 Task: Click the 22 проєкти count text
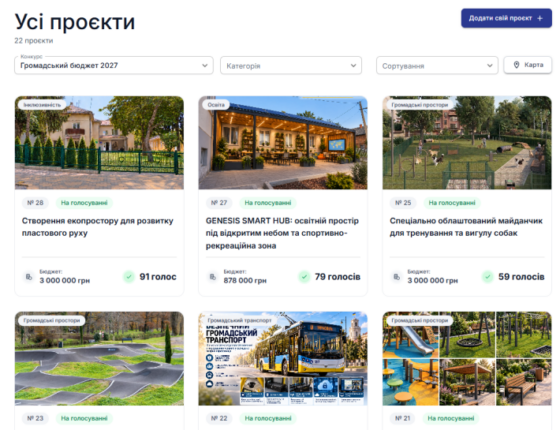(34, 41)
